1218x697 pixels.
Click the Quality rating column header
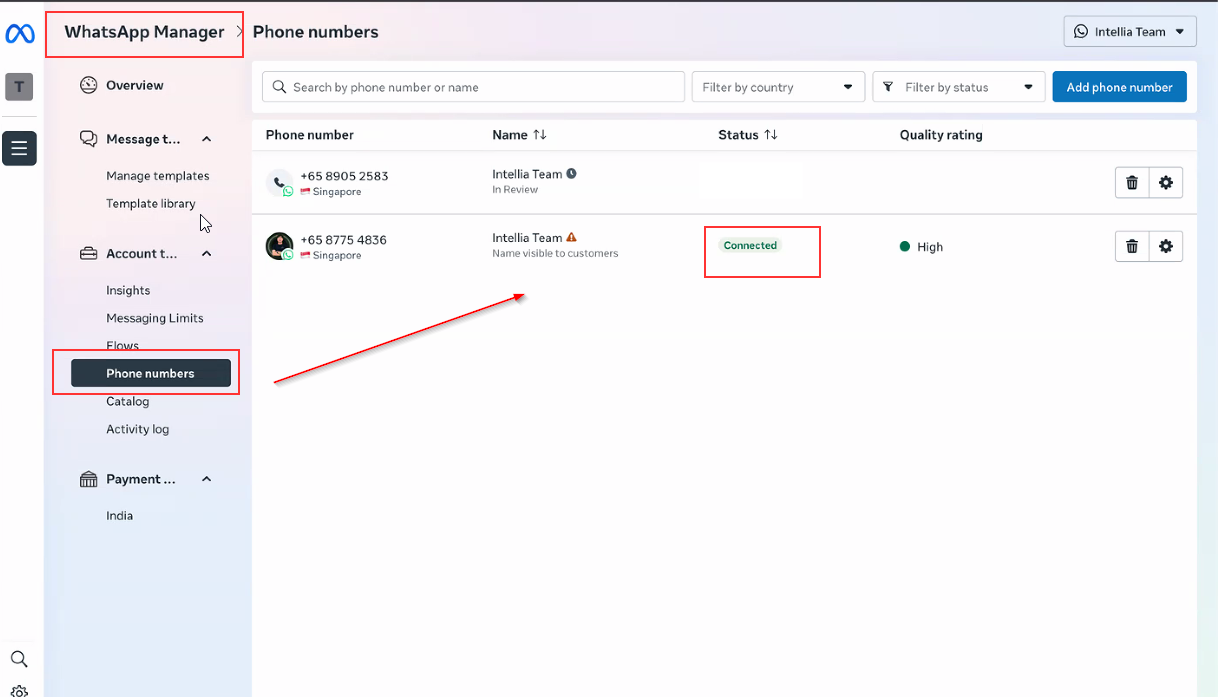pyautogui.click(x=941, y=135)
